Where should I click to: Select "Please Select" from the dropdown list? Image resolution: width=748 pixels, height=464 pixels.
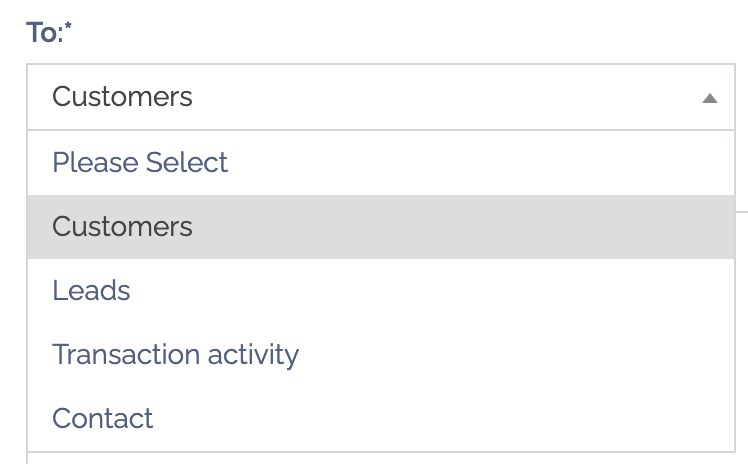click(140, 162)
